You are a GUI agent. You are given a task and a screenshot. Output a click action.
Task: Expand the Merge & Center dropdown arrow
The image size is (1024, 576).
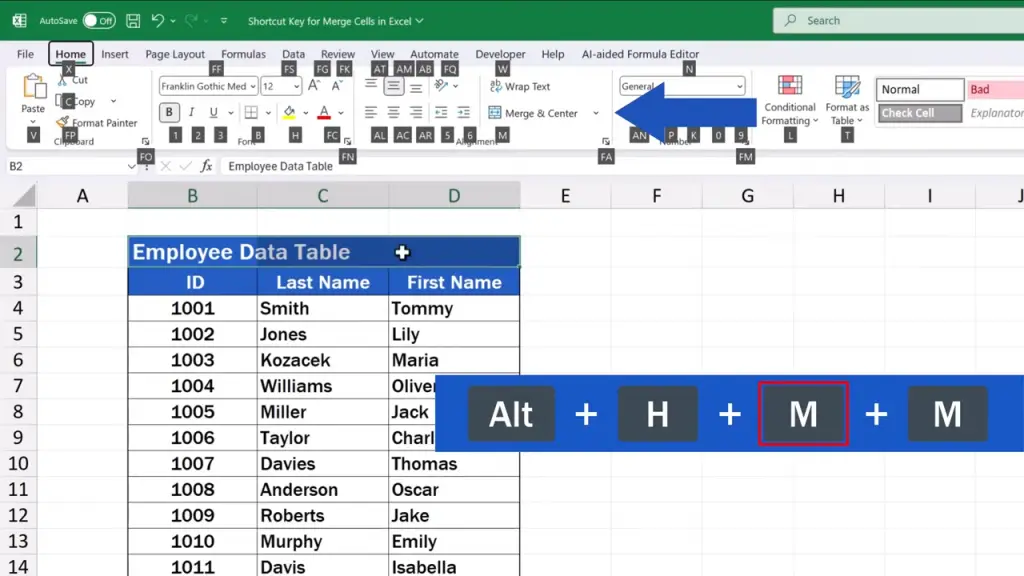(596, 113)
